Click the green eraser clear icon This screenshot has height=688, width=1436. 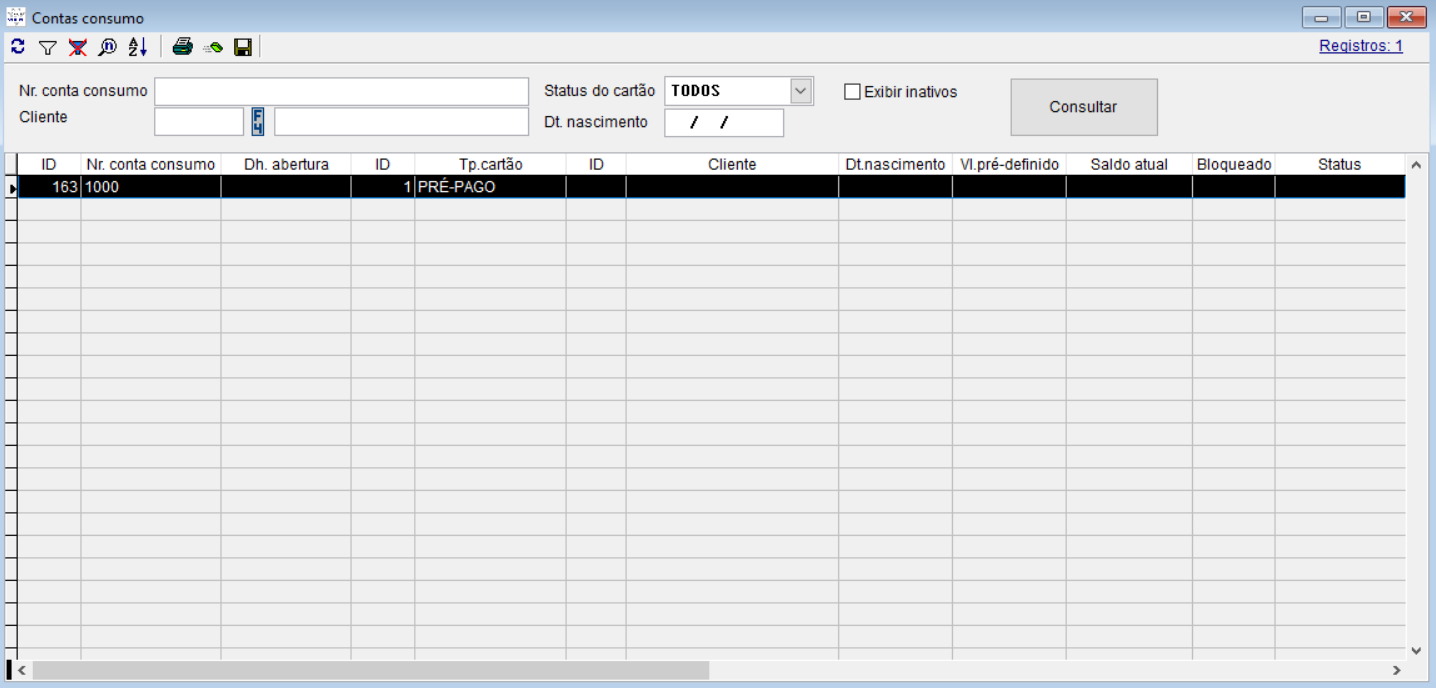point(212,47)
